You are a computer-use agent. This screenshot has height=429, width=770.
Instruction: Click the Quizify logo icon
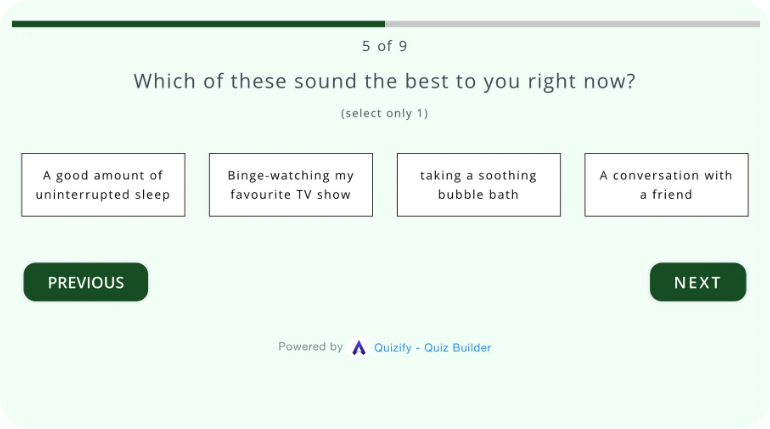[359, 348]
